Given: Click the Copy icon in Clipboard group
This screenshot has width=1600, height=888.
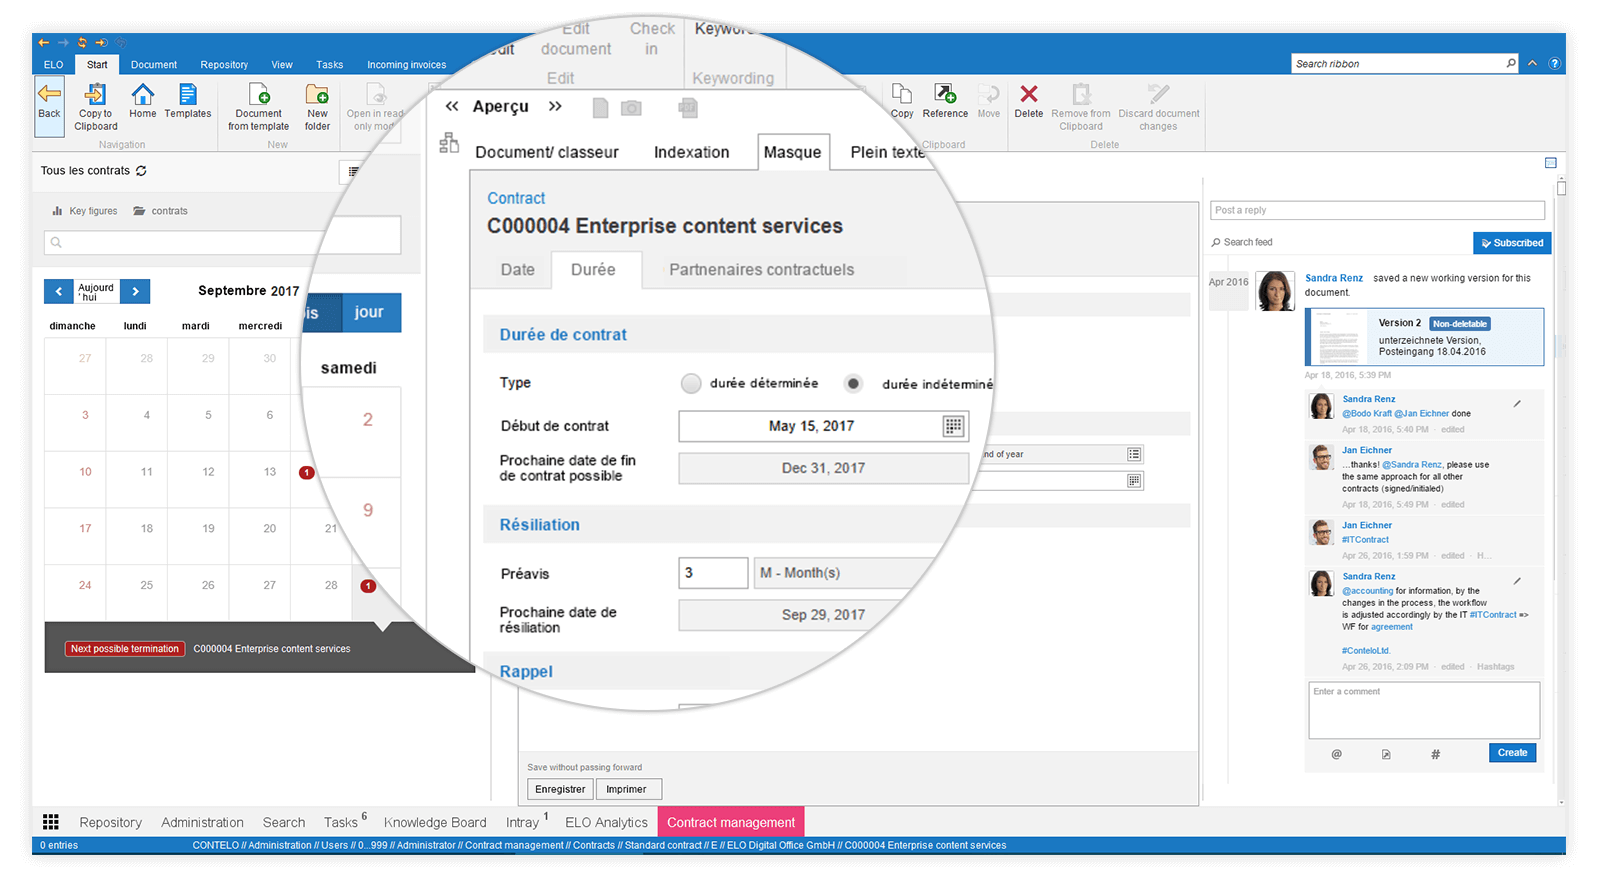Looking at the screenshot, I should click(902, 94).
